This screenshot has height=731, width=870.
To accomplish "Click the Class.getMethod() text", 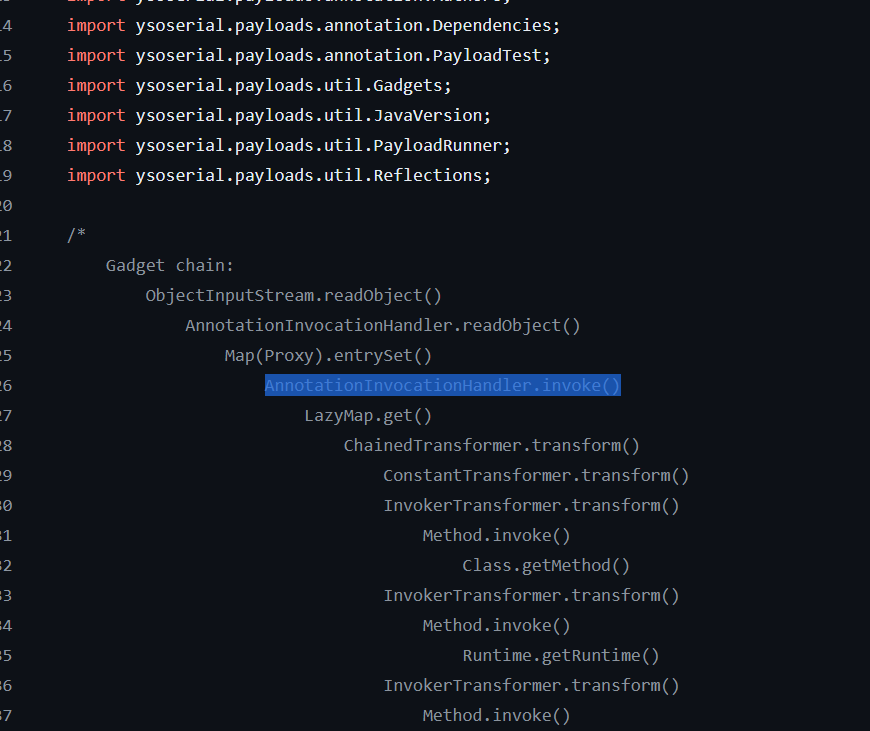I will point(545,566).
